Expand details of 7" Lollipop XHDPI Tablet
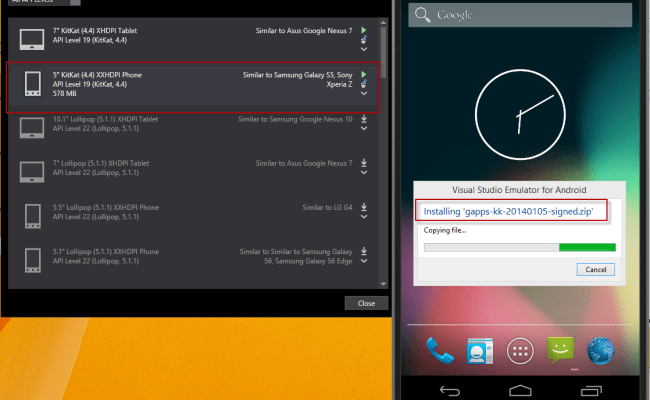This screenshot has height=400, width=650. [364, 172]
